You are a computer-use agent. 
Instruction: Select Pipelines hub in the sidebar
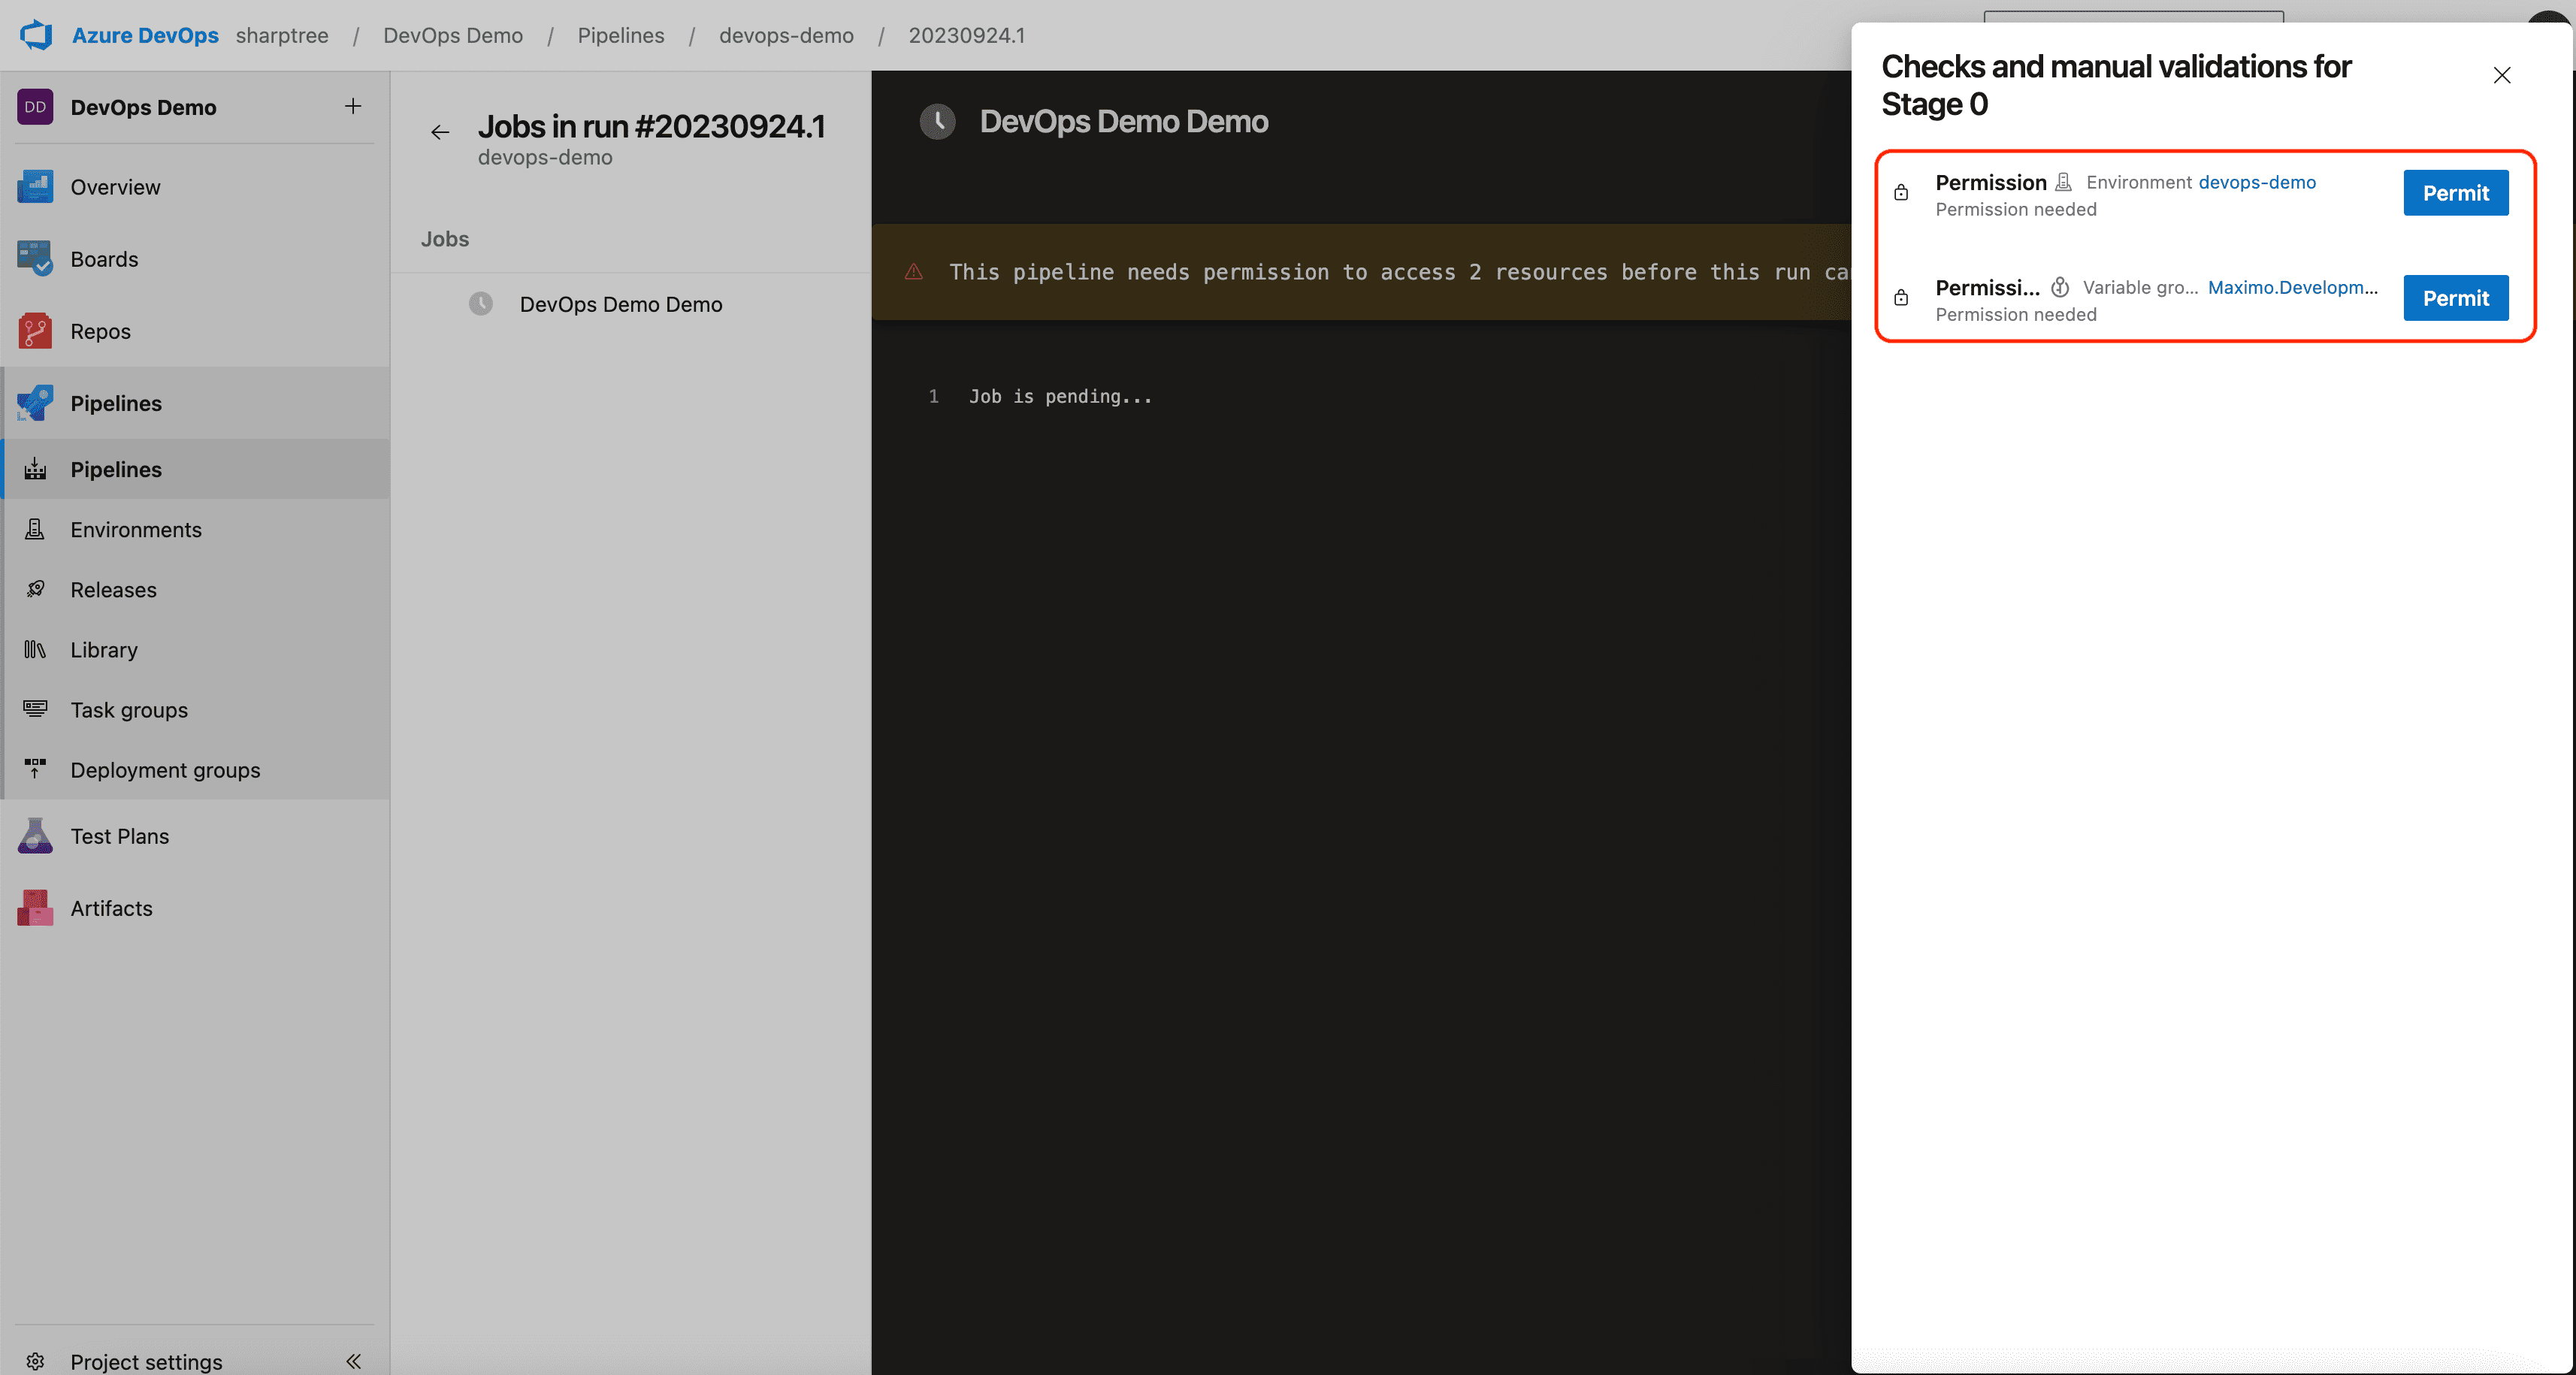195,403
